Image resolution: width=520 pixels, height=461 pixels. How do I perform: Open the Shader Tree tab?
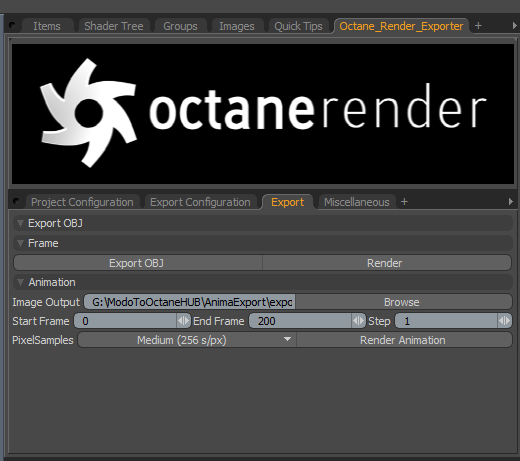(x=114, y=26)
